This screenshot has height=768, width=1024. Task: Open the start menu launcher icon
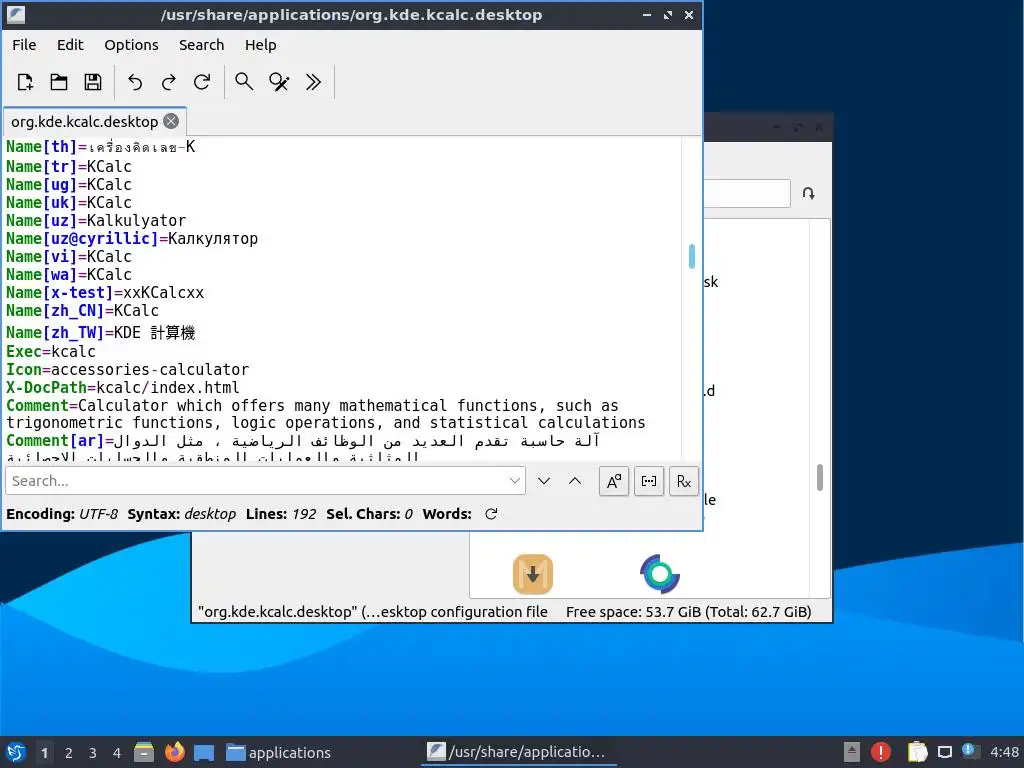click(x=16, y=752)
